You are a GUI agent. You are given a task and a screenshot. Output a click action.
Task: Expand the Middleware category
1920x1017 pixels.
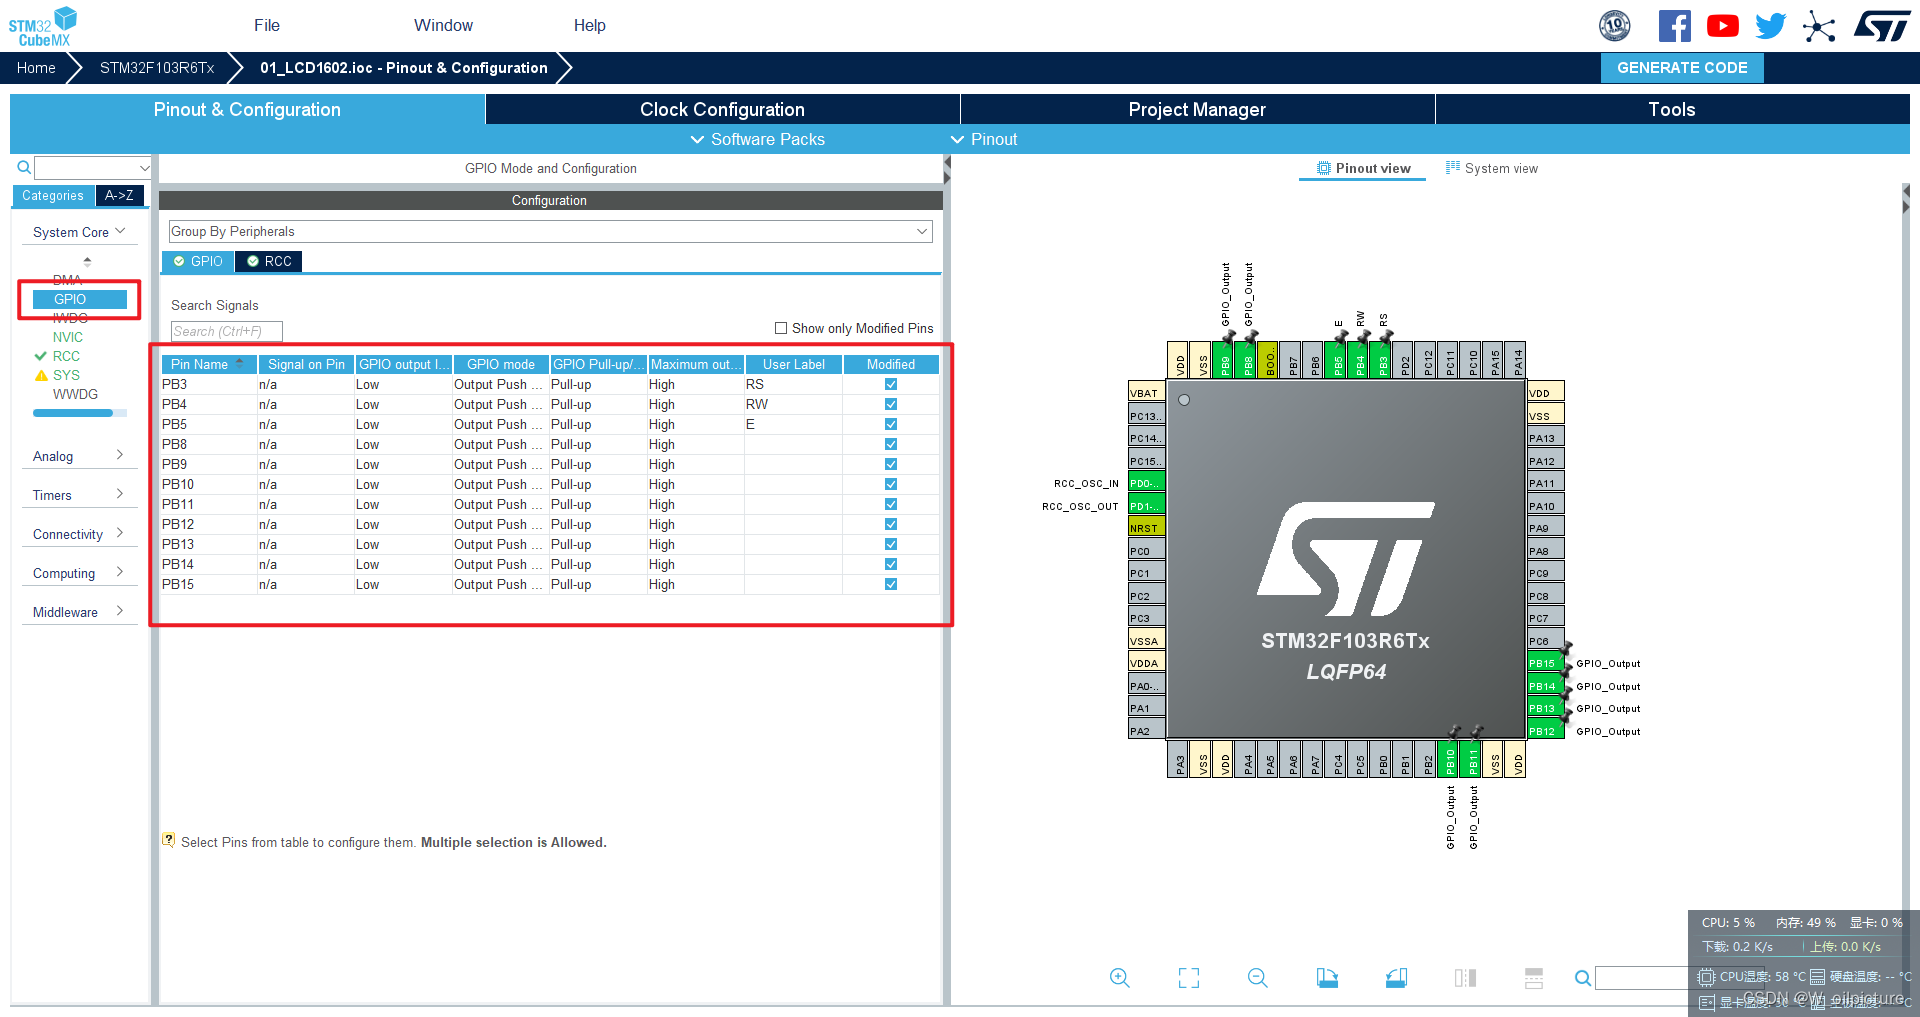(x=79, y=612)
